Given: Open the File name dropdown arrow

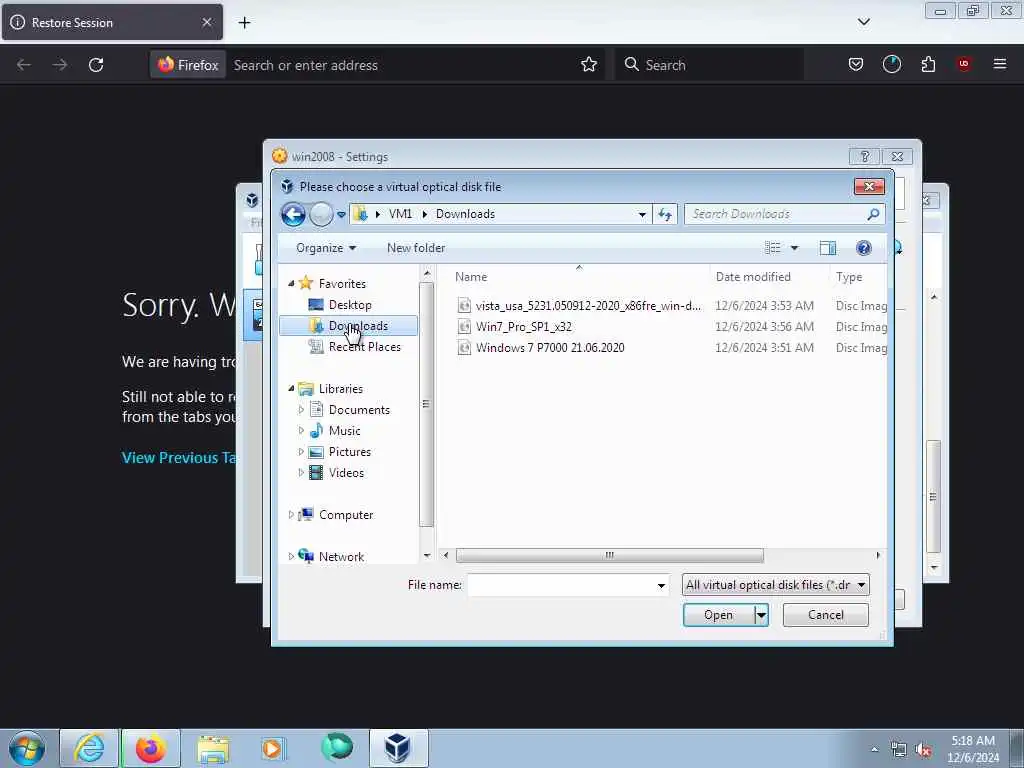Looking at the screenshot, I should tap(661, 585).
